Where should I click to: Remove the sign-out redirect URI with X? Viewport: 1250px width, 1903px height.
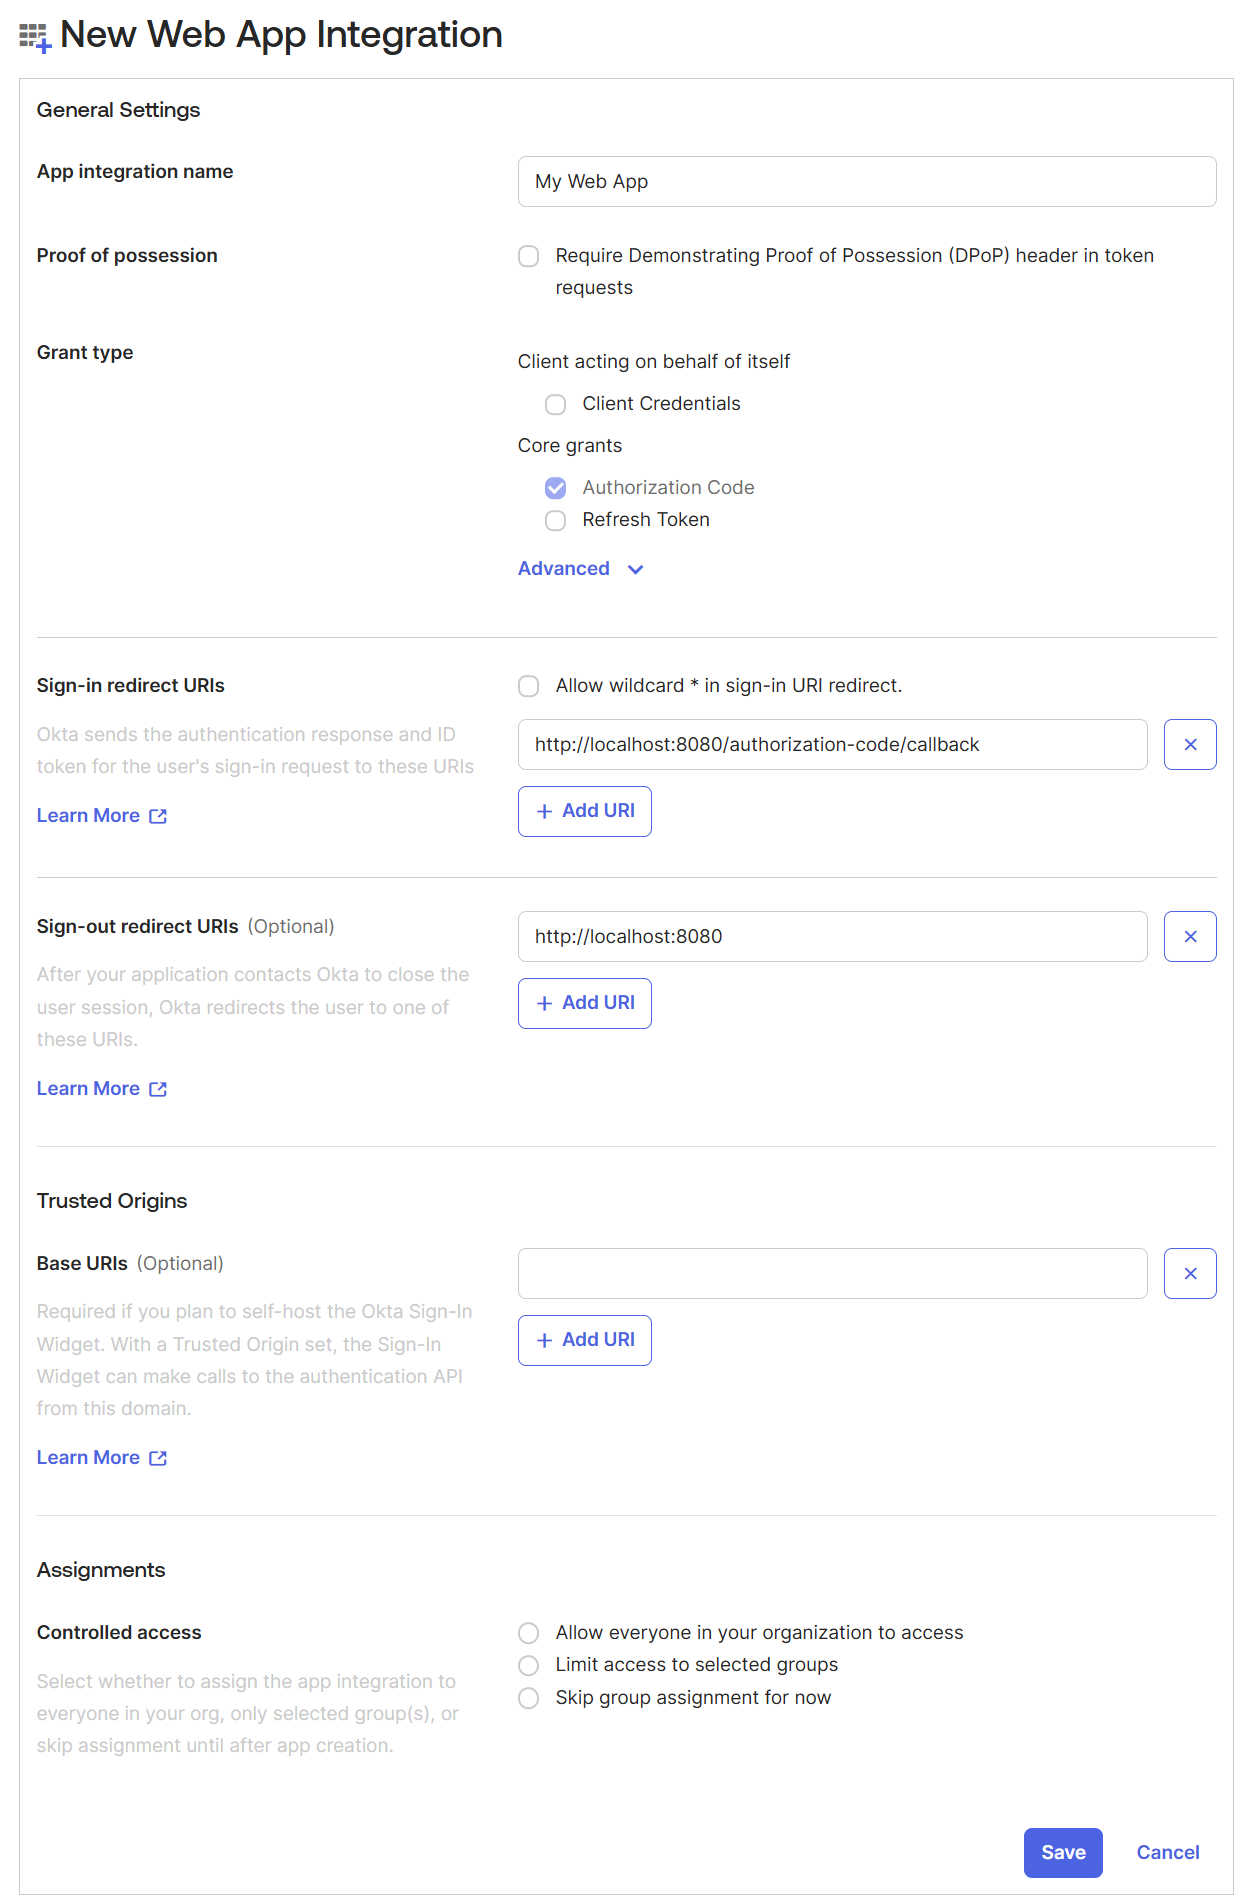(1190, 936)
